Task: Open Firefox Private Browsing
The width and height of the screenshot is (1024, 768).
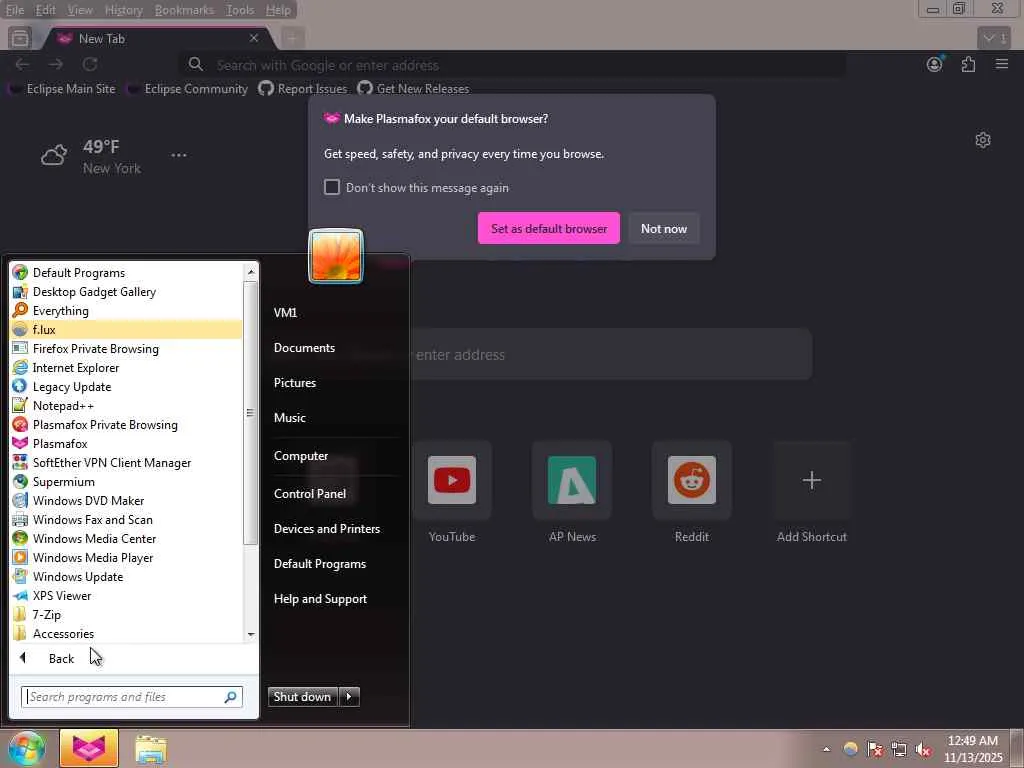Action: (126, 348)
